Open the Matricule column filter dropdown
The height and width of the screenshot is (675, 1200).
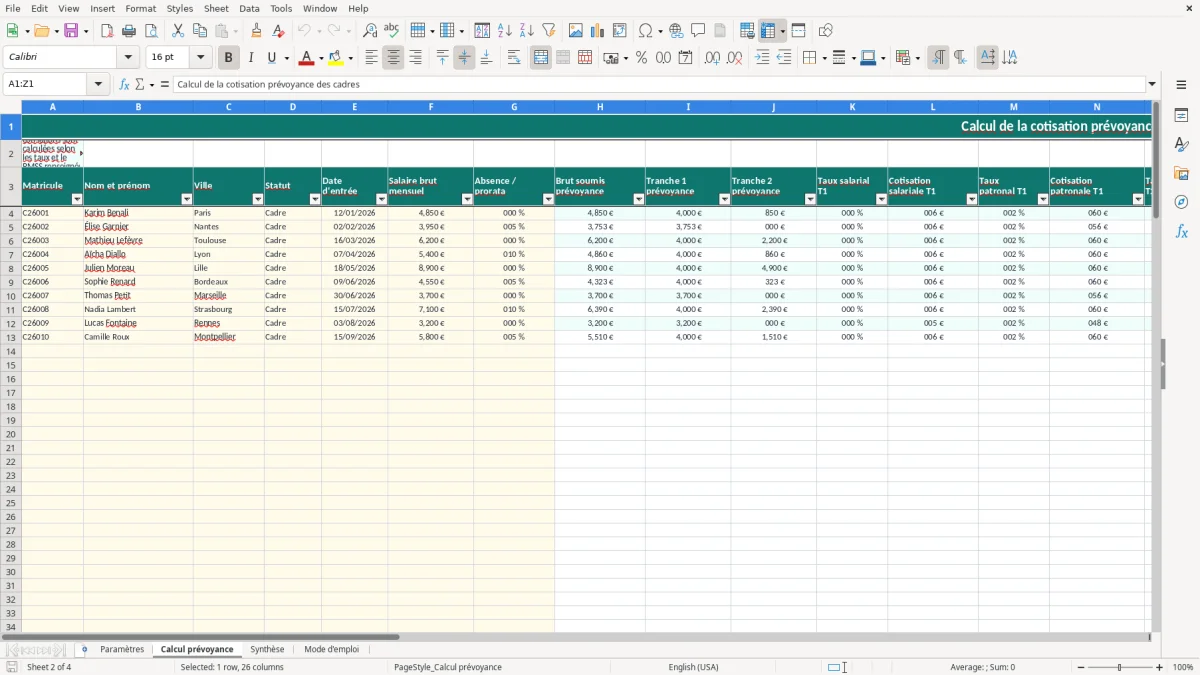coord(77,199)
